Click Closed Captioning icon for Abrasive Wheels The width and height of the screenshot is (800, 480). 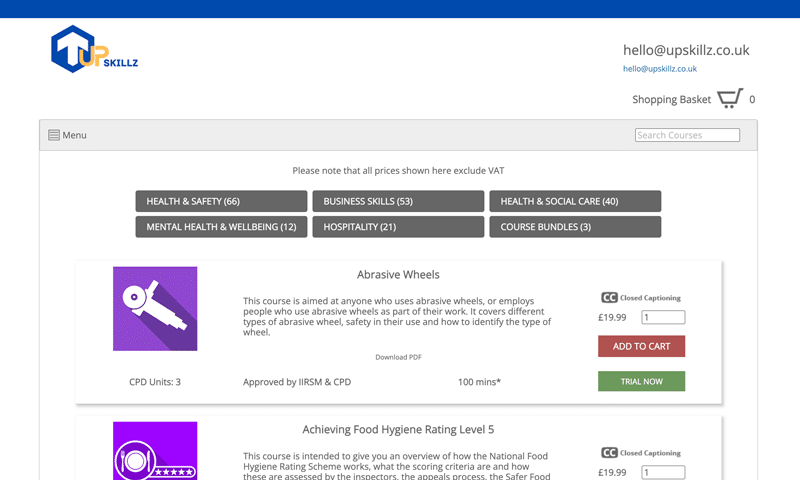click(609, 298)
